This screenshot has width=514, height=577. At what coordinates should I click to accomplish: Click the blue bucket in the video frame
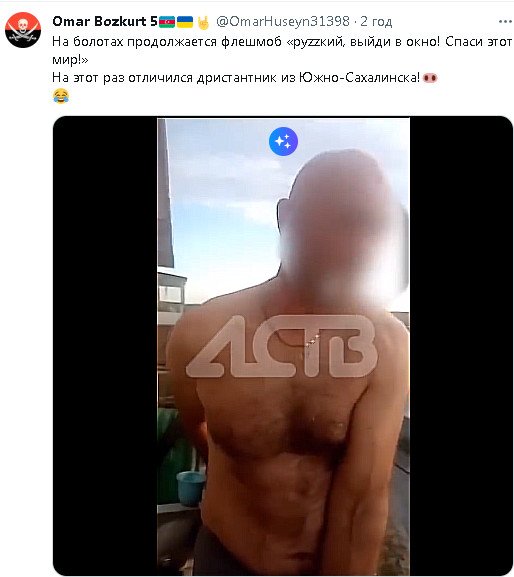coord(190,488)
